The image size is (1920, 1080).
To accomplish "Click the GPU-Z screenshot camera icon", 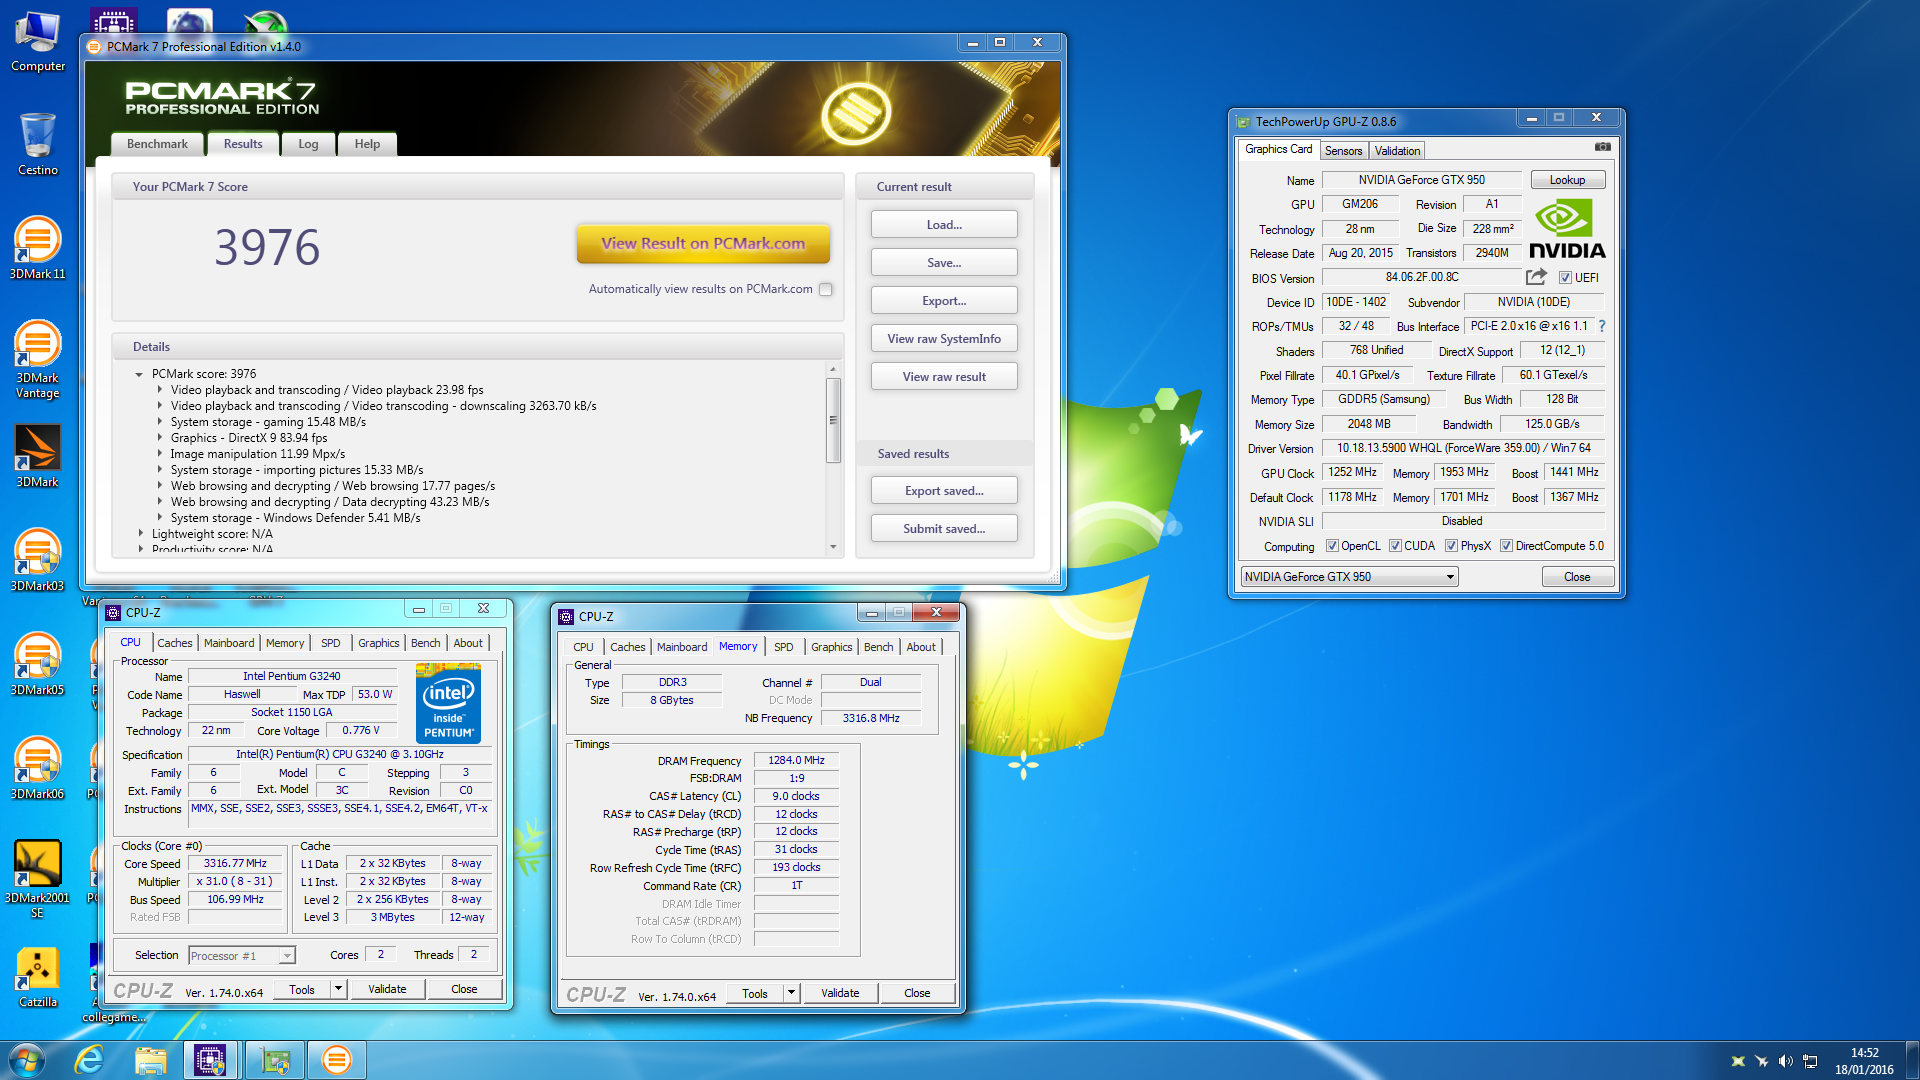I will [1603, 147].
